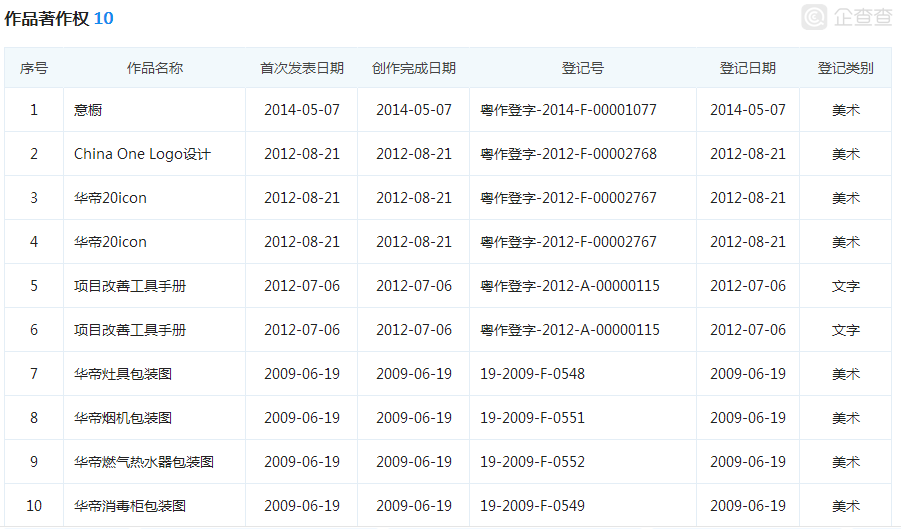Click the serial number 1 cell
The width and height of the screenshot is (901, 529).
pyautogui.click(x=34, y=110)
